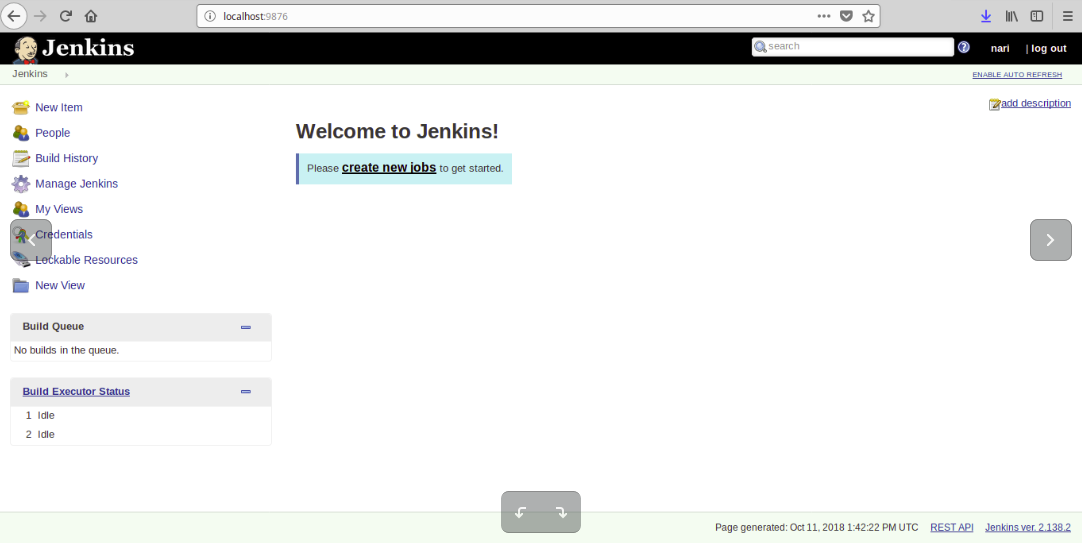Click the create new jobs link
Image resolution: width=1082 pixels, height=543 pixels.
click(389, 168)
